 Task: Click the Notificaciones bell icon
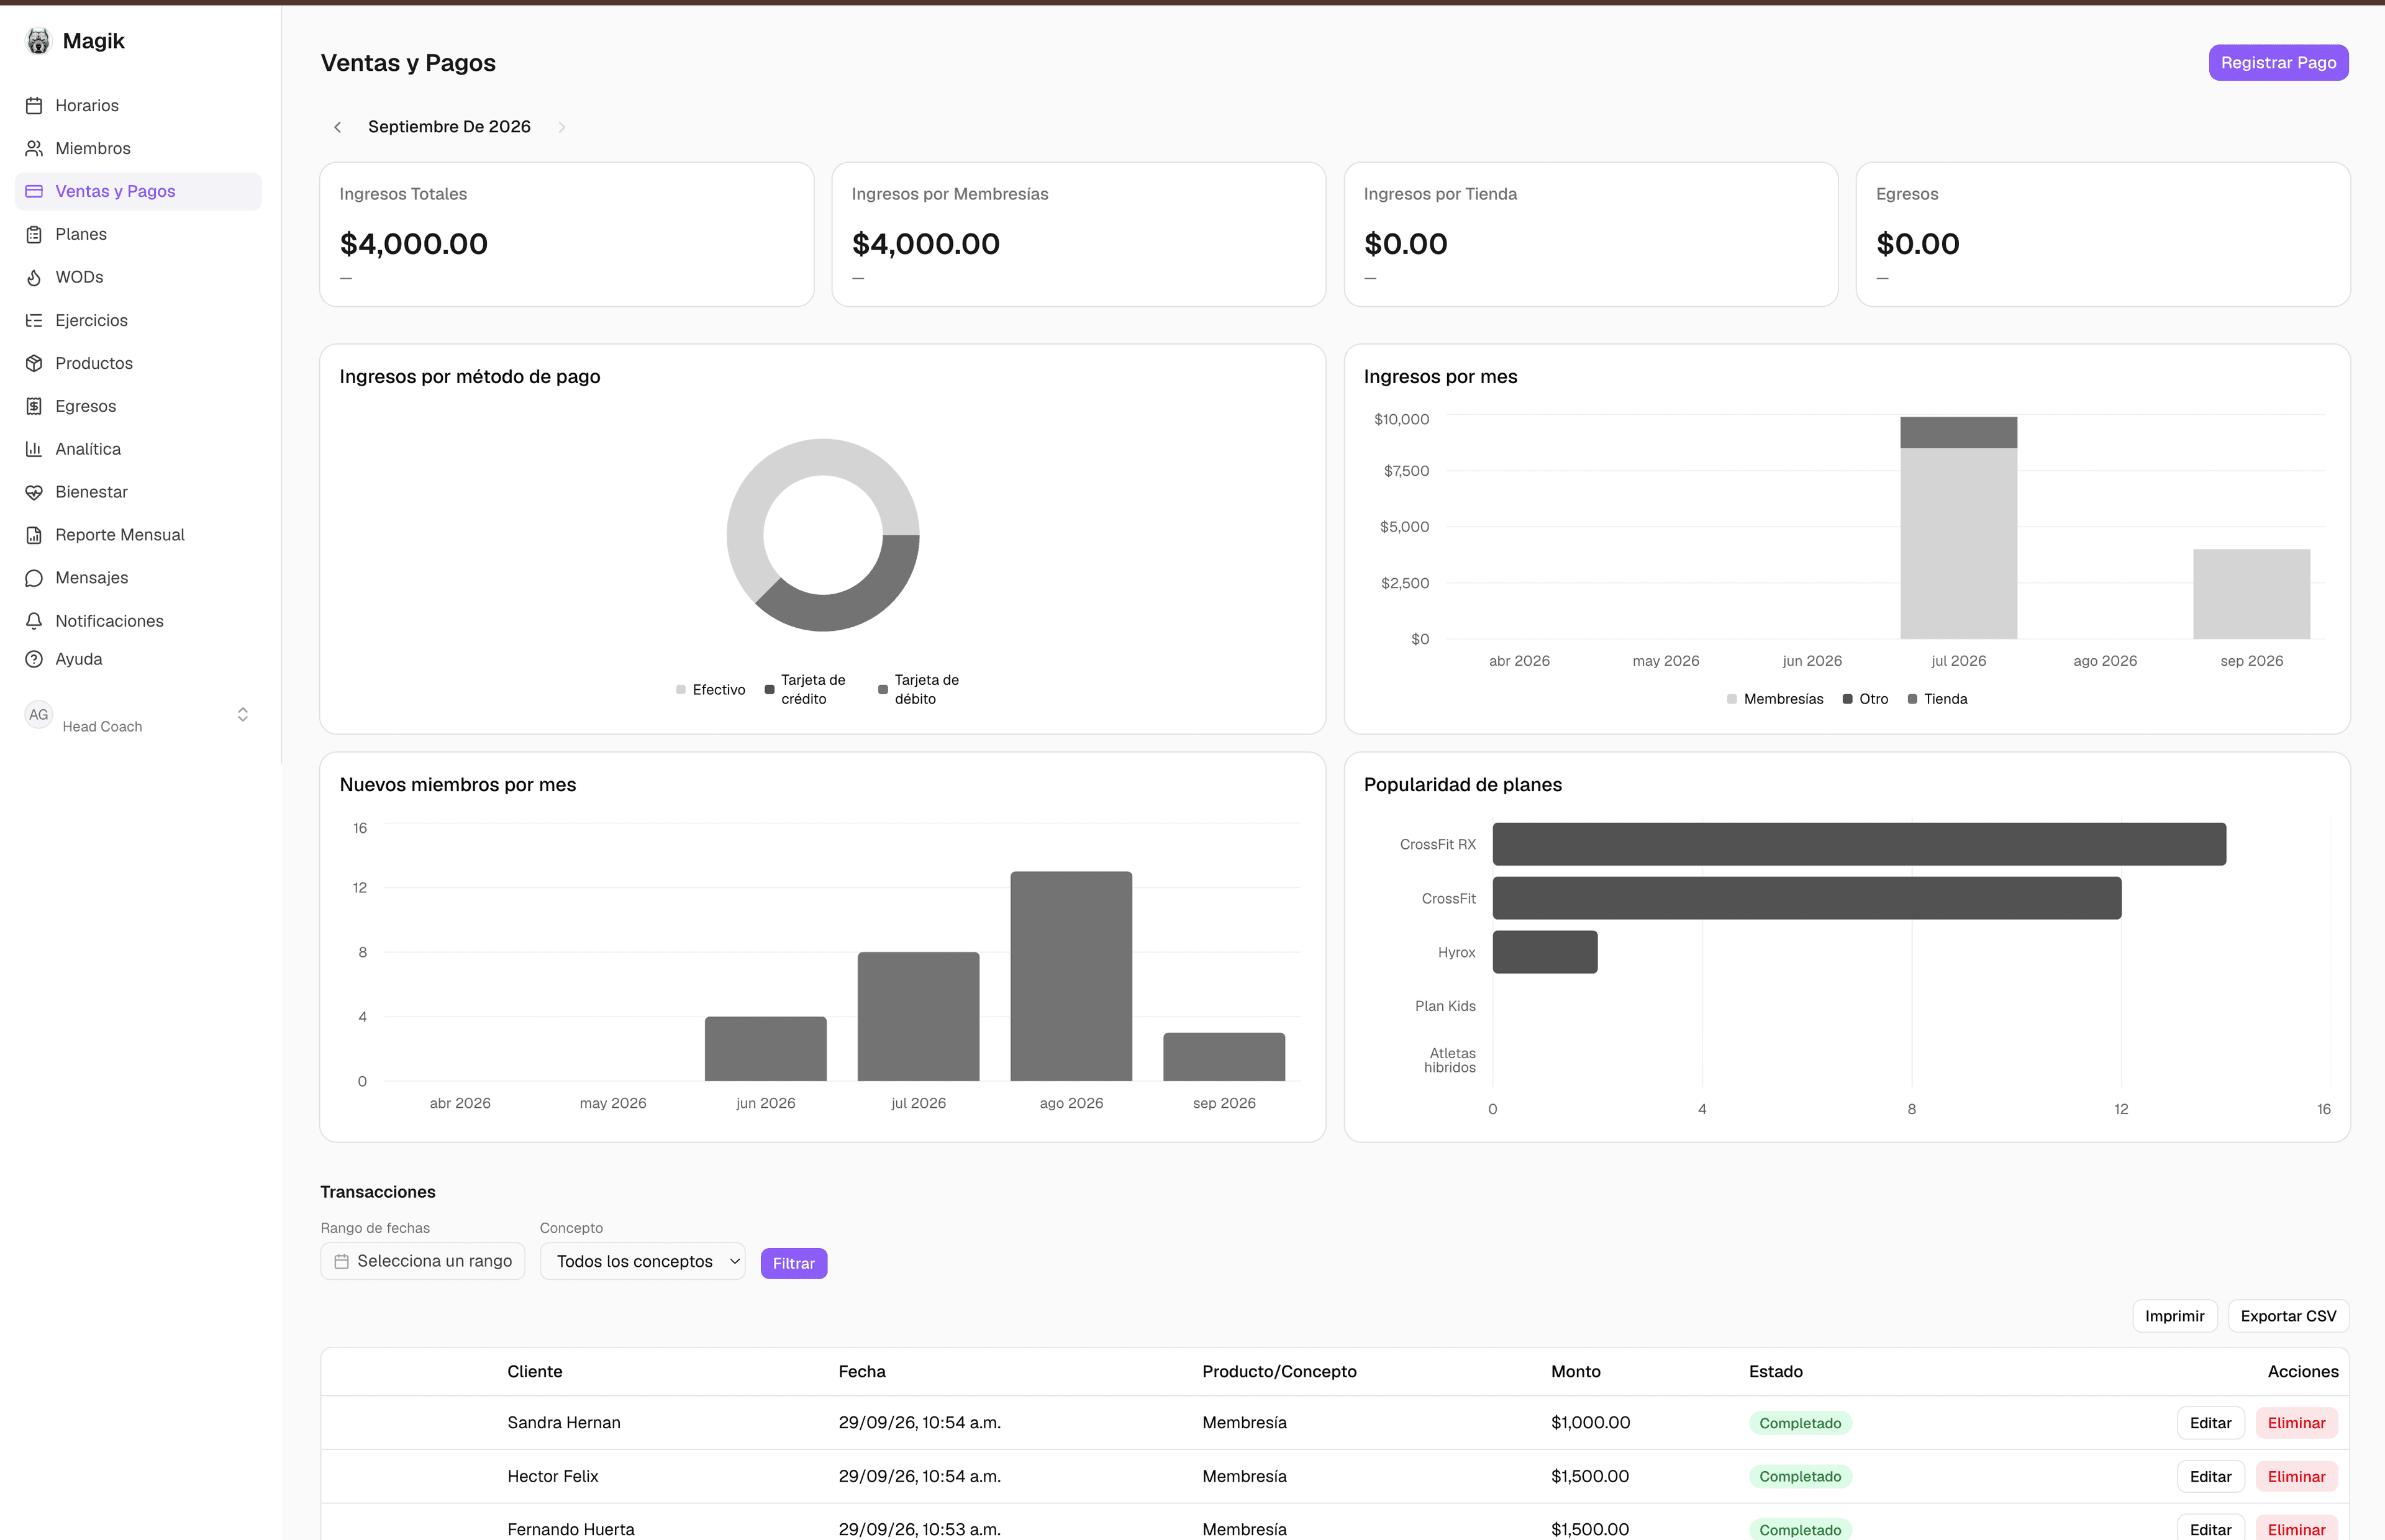pyautogui.click(x=34, y=621)
